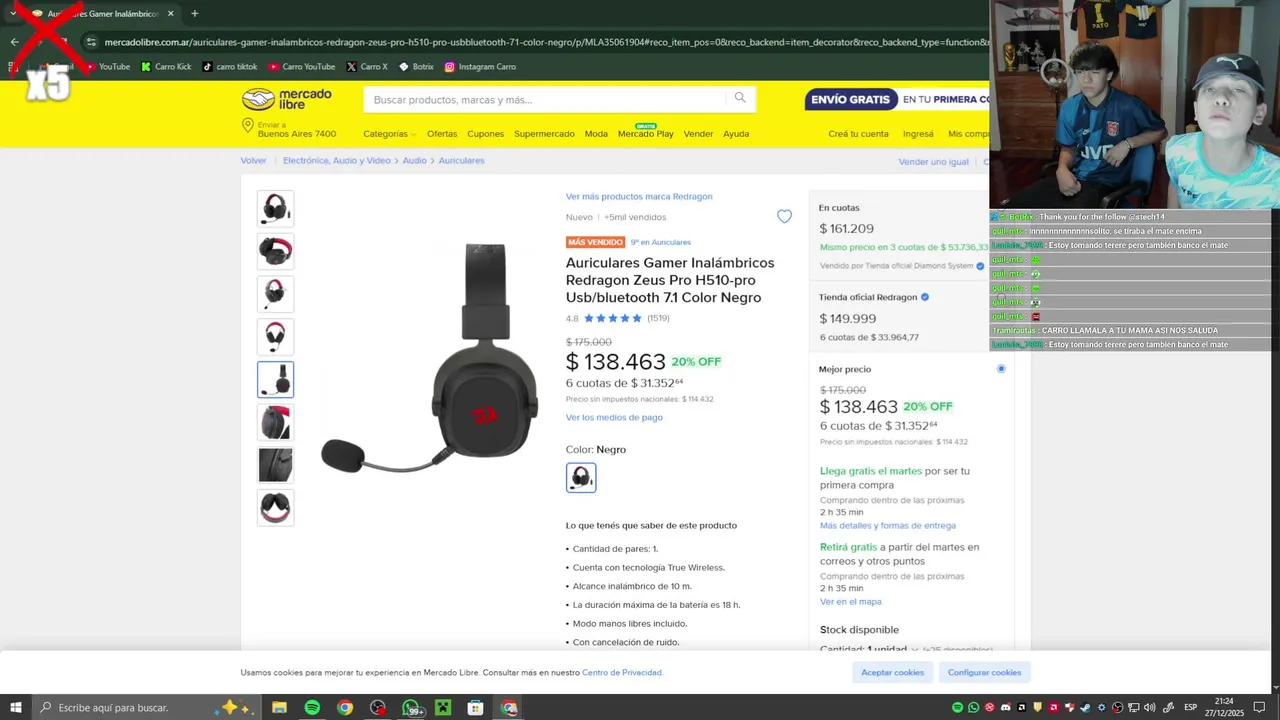
Task: Open the Centro de Privacidad link
Action: (622, 673)
